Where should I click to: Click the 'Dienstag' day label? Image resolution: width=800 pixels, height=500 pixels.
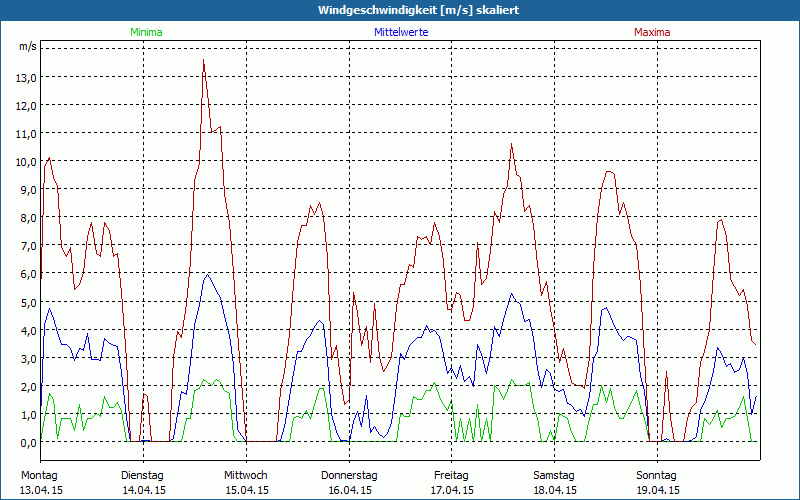point(142,476)
